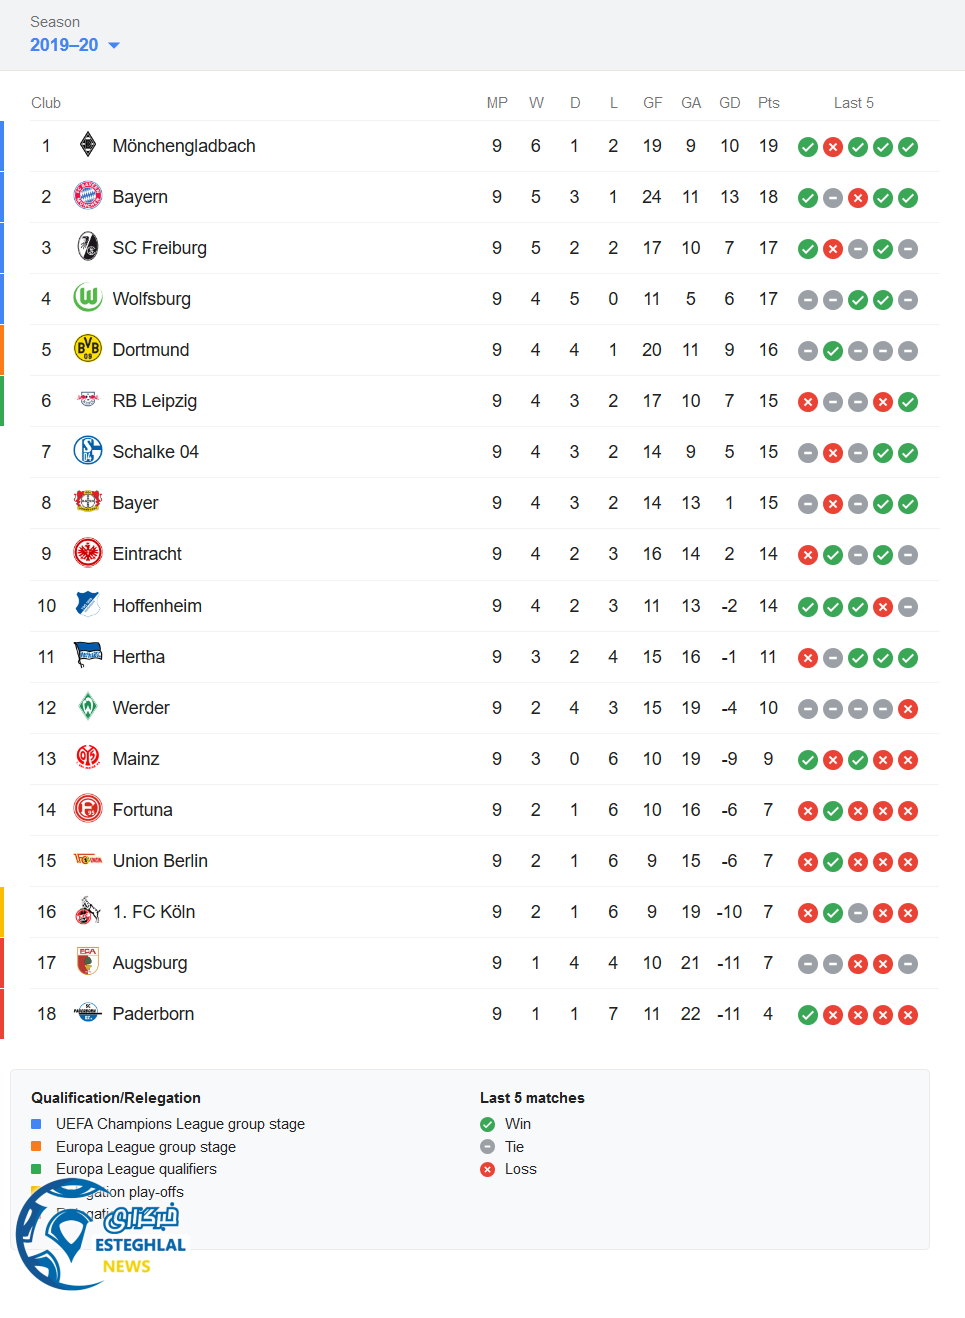Click Paderborn's first Last 5 win icon

pos(808,1015)
